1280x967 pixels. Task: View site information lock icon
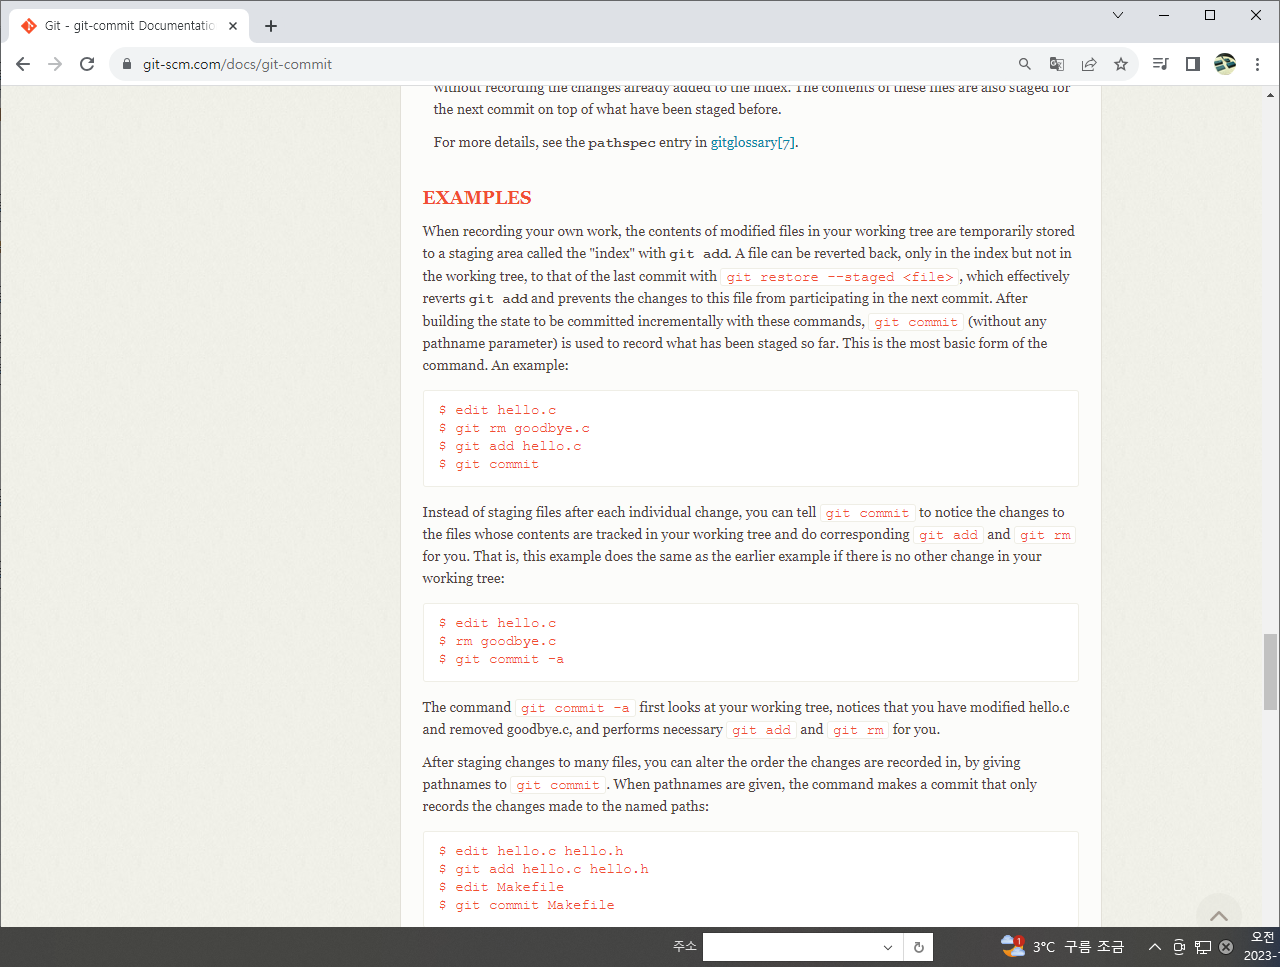[127, 64]
